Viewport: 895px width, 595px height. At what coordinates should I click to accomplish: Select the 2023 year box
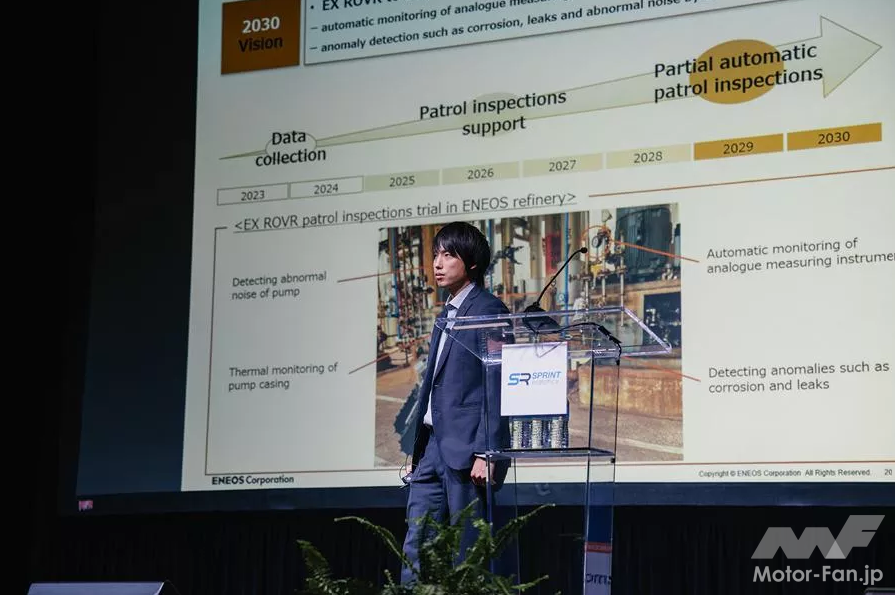[x=252, y=194]
